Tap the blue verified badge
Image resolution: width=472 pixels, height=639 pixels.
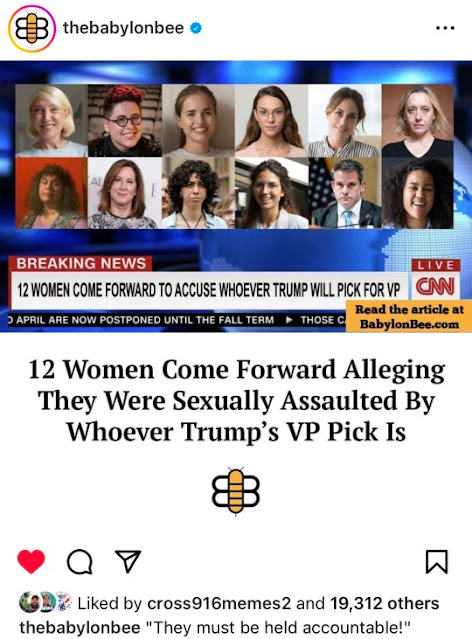pyautogui.click(x=196, y=28)
